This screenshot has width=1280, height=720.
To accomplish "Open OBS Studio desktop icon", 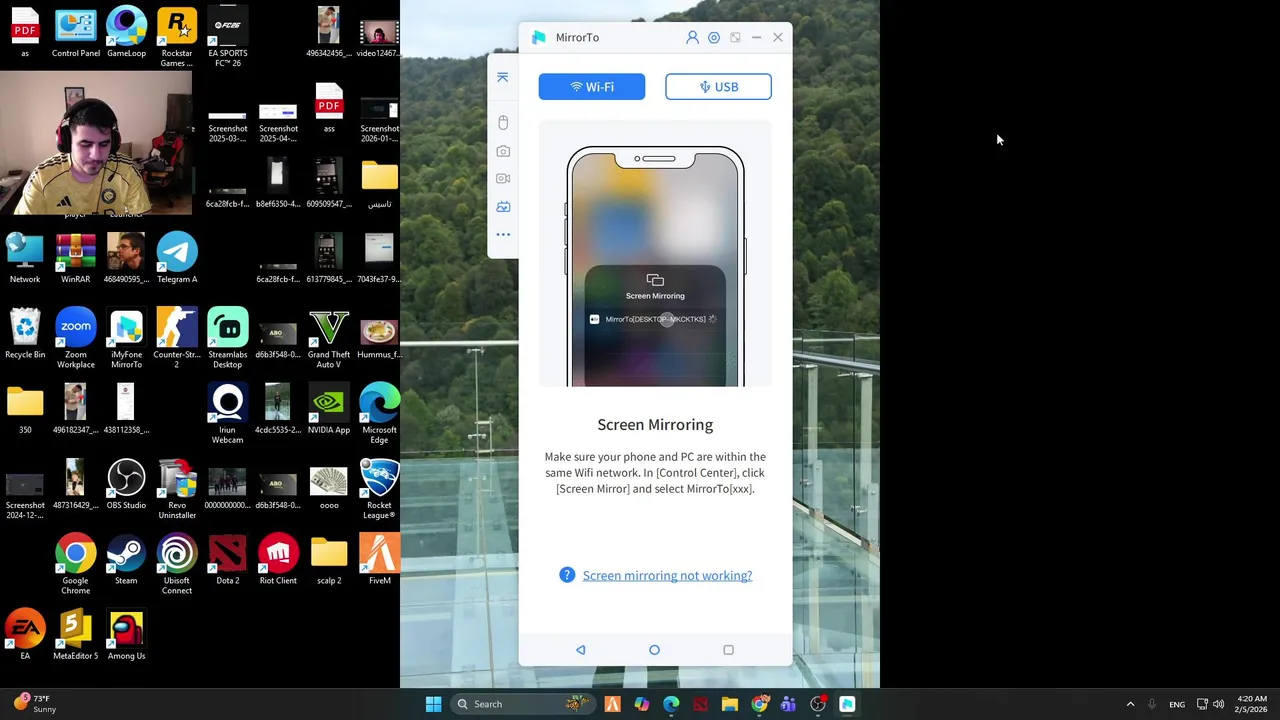I will click(126, 485).
